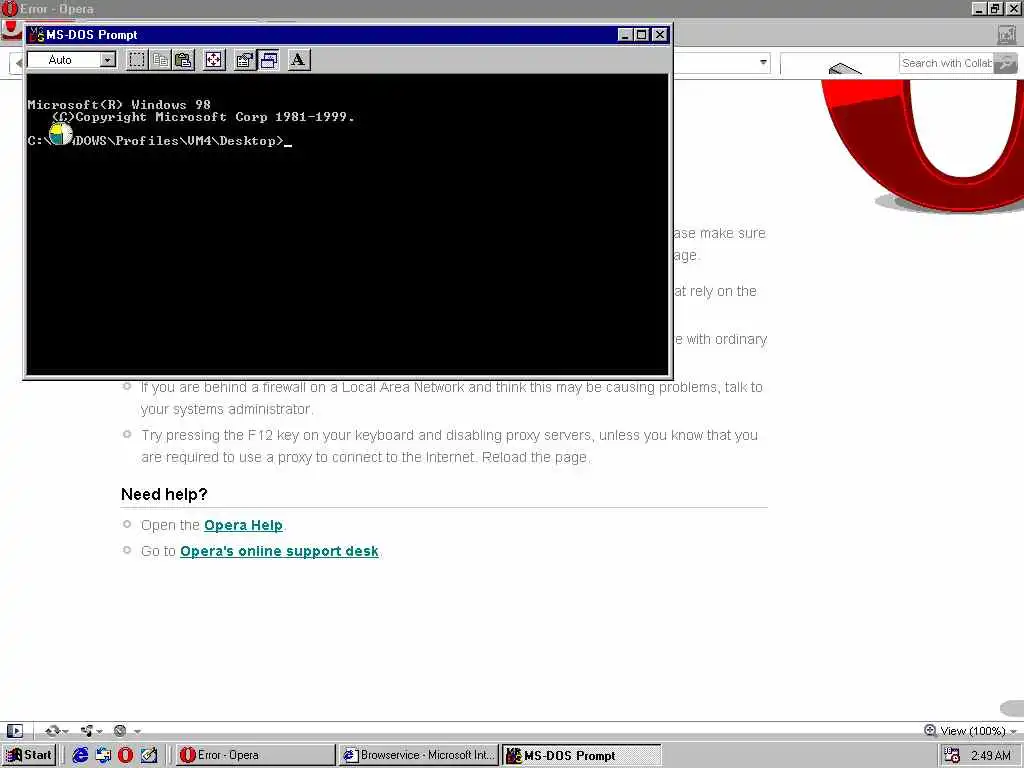Open the View (100%) zoom dropdown
Image resolution: width=1024 pixels, height=768 pixels.
[x=978, y=731]
